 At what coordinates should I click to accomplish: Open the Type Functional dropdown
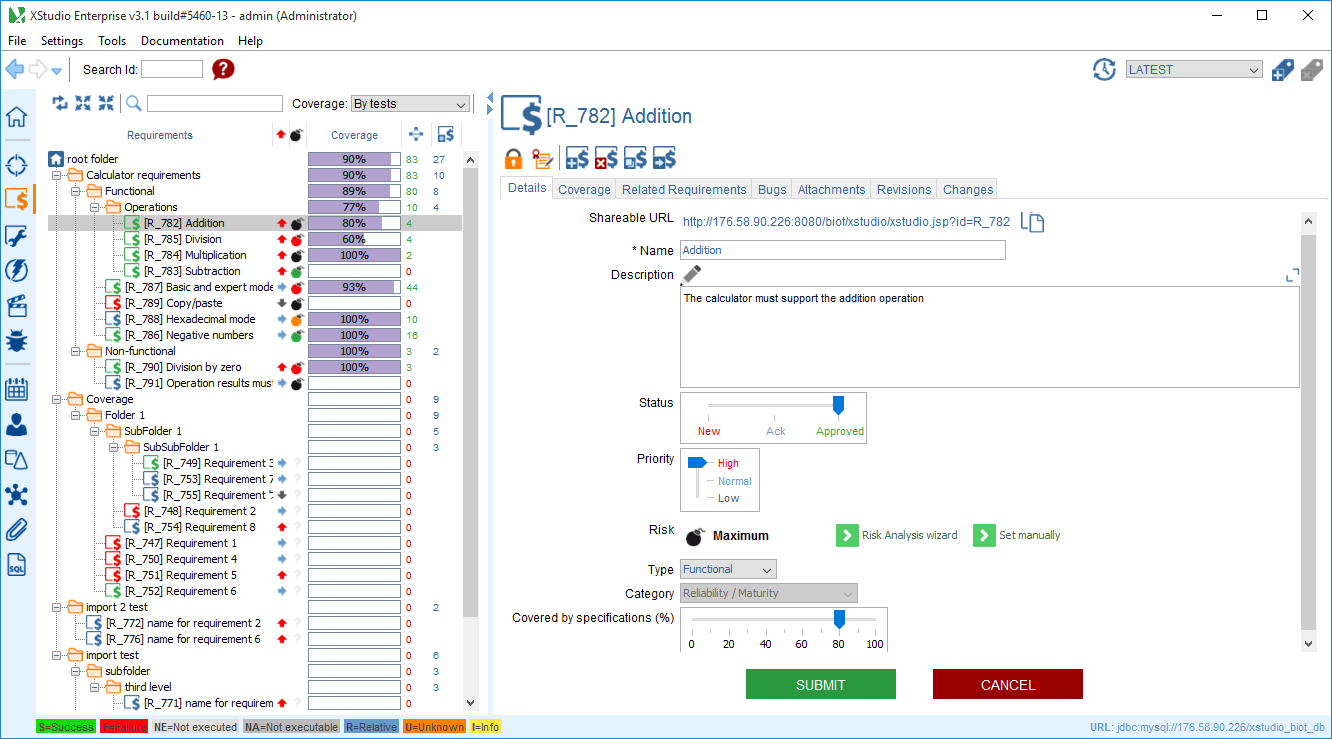click(x=728, y=569)
